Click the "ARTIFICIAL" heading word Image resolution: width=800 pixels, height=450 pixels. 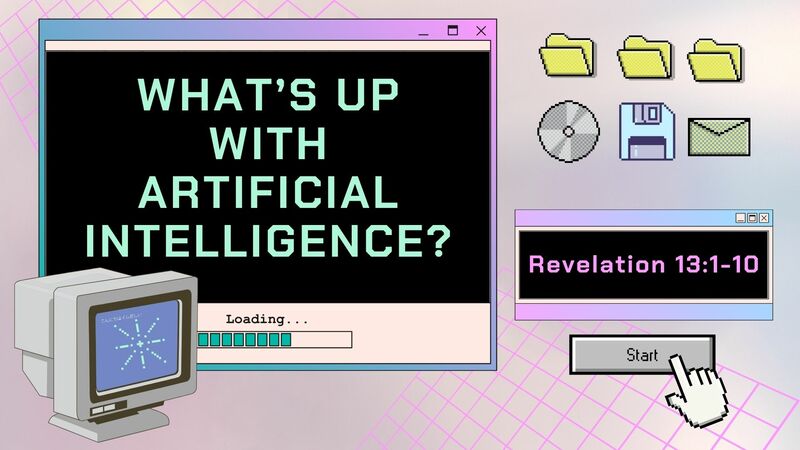(x=268, y=192)
